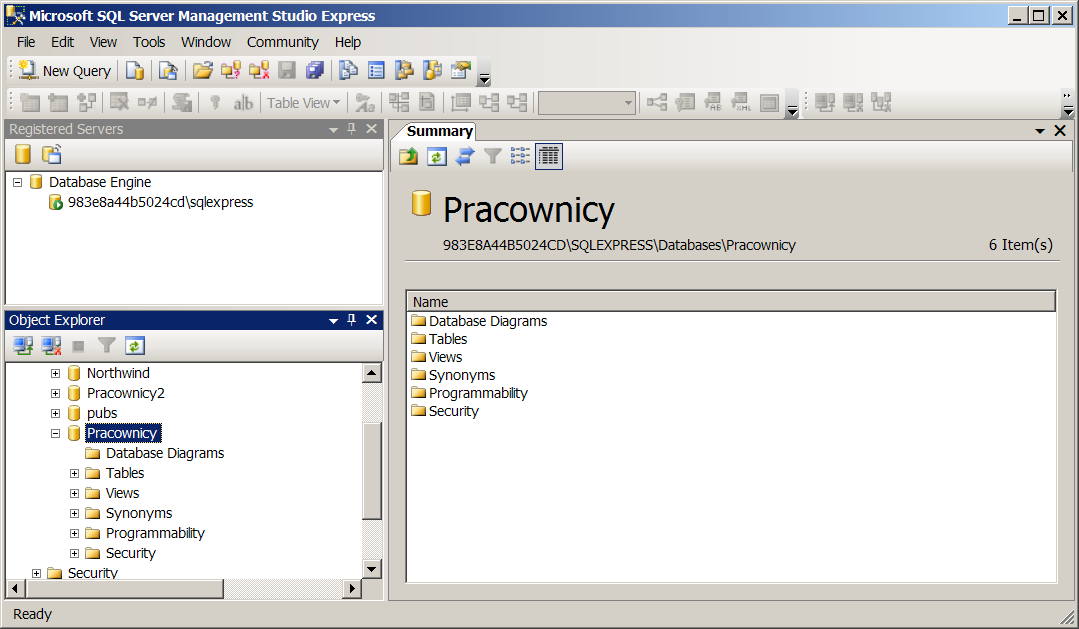Expand the Northwind database node
This screenshot has height=629, width=1079.
coord(56,374)
